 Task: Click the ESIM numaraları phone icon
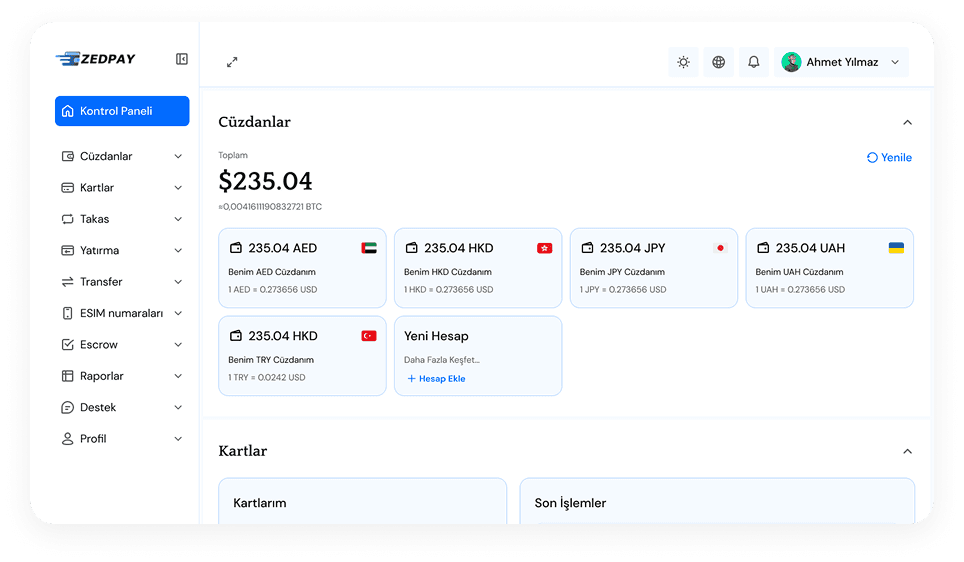point(68,313)
